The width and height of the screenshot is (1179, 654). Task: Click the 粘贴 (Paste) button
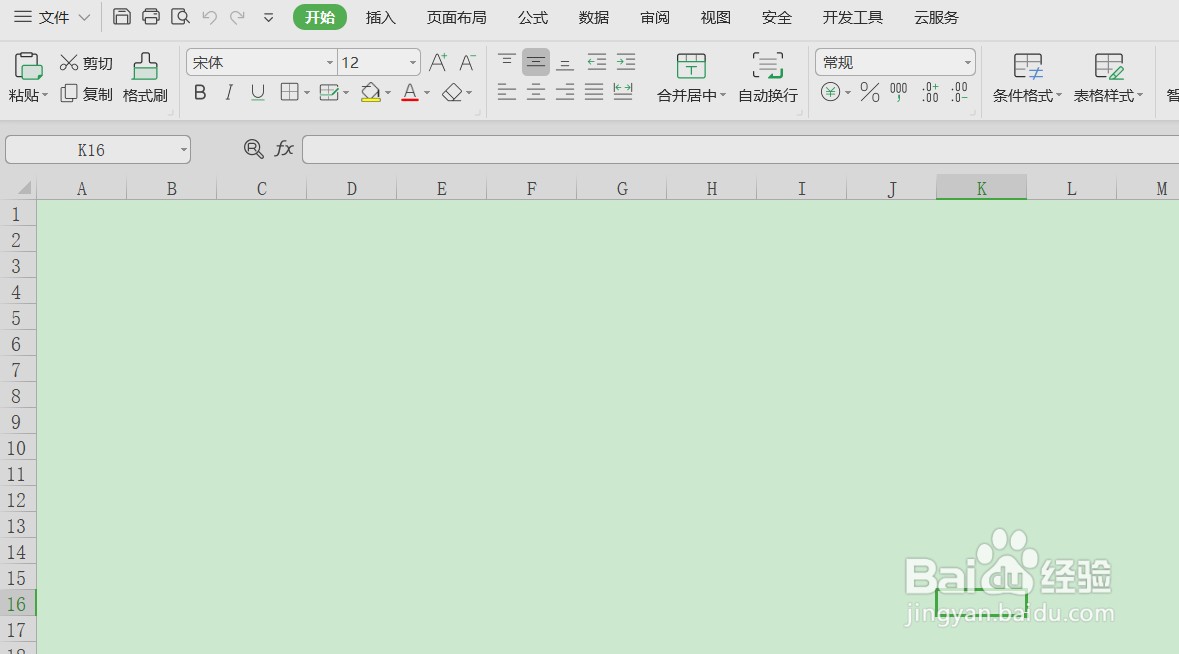[x=27, y=77]
